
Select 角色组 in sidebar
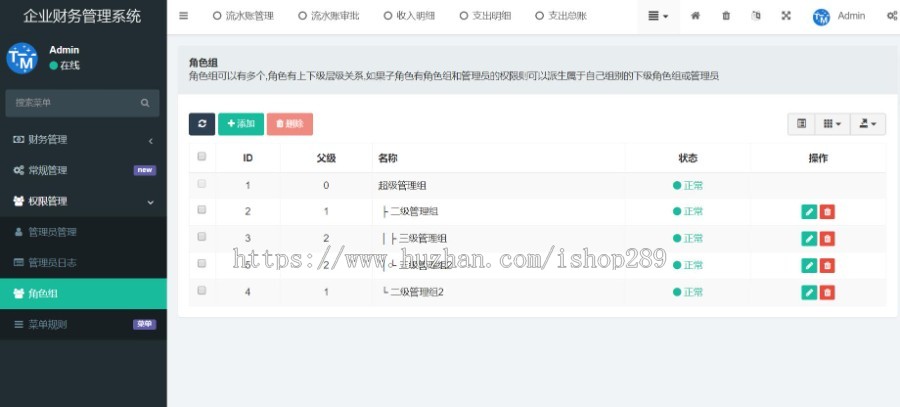click(83, 294)
